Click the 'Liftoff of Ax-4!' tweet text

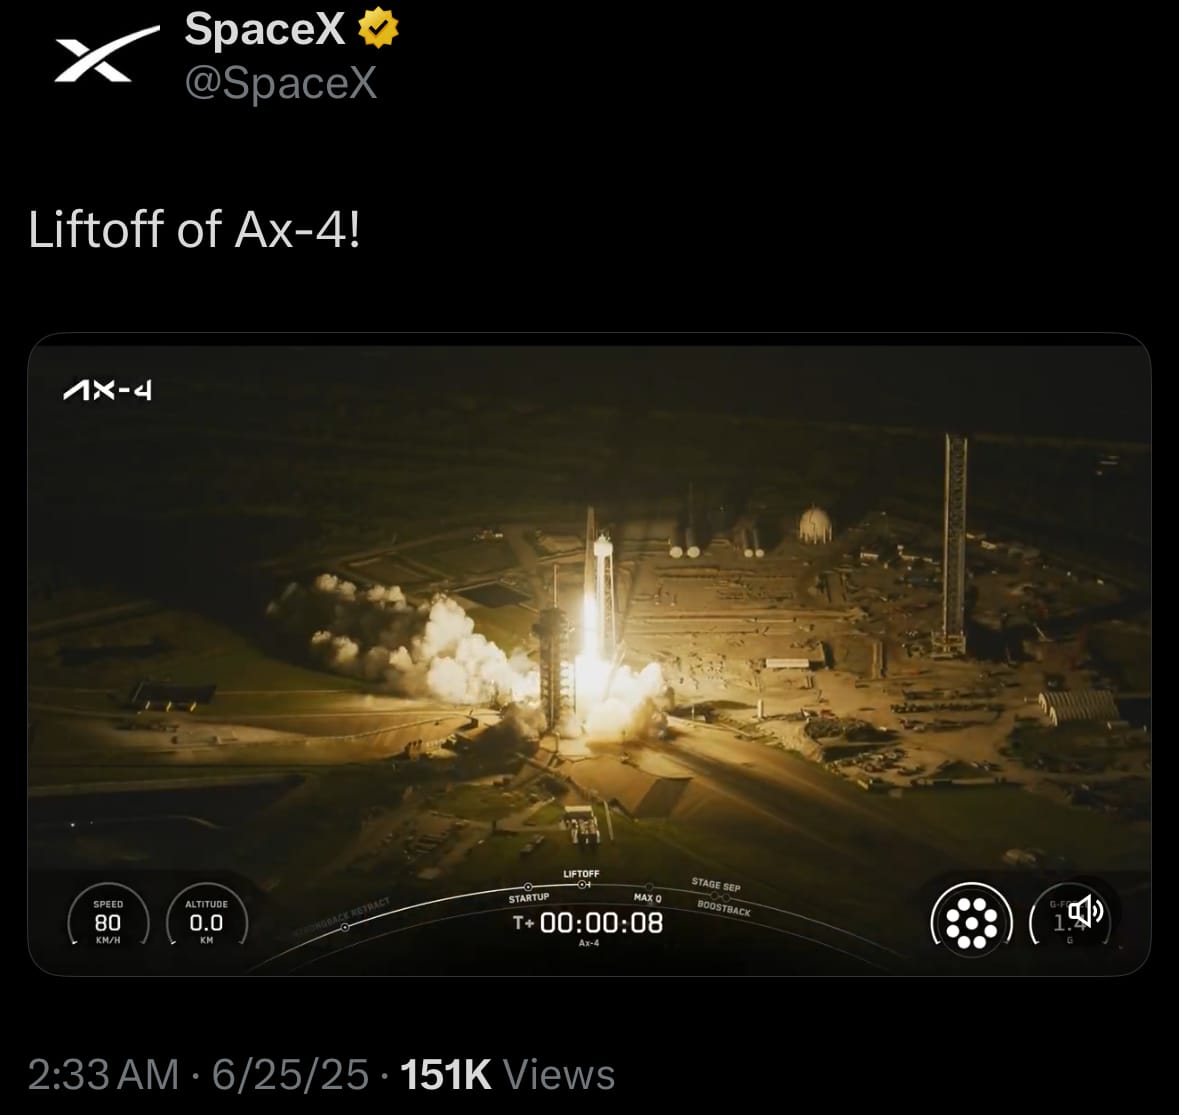tap(195, 229)
